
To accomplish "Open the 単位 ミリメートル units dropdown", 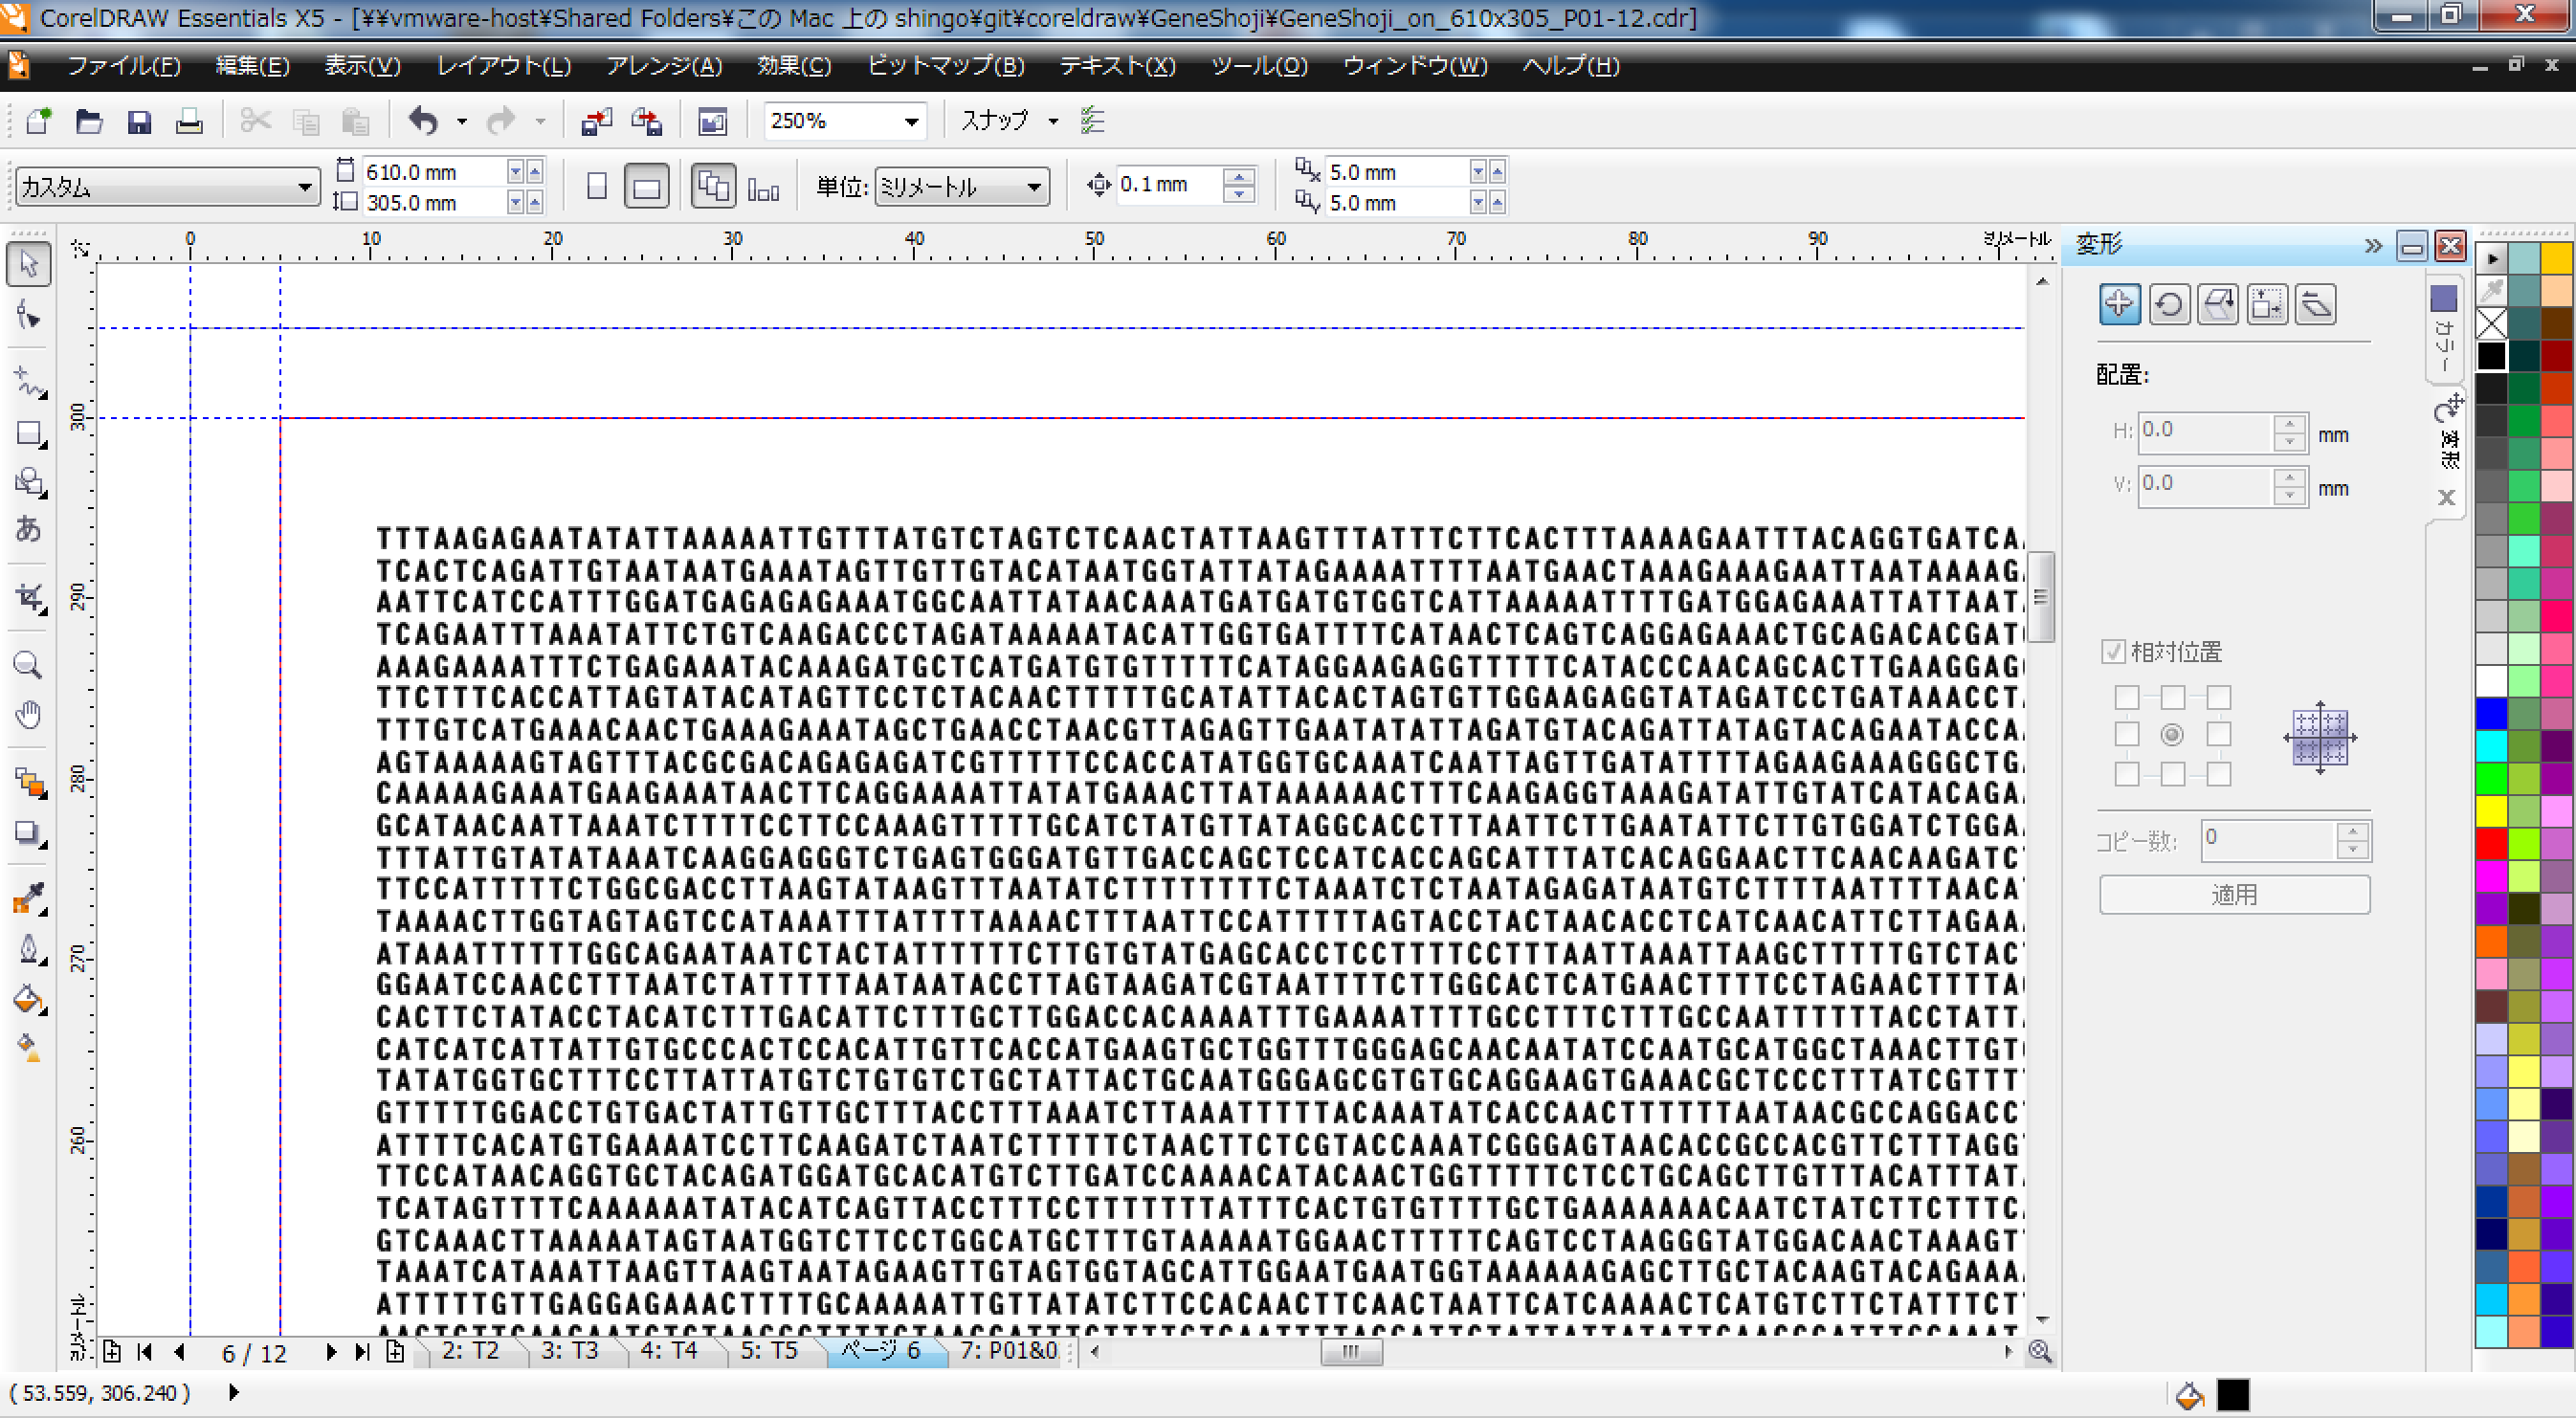I will coord(1034,187).
